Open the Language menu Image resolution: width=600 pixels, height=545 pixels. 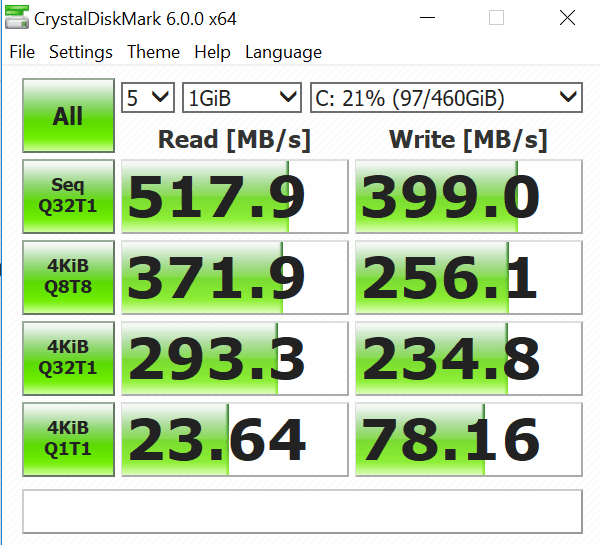coord(283,52)
